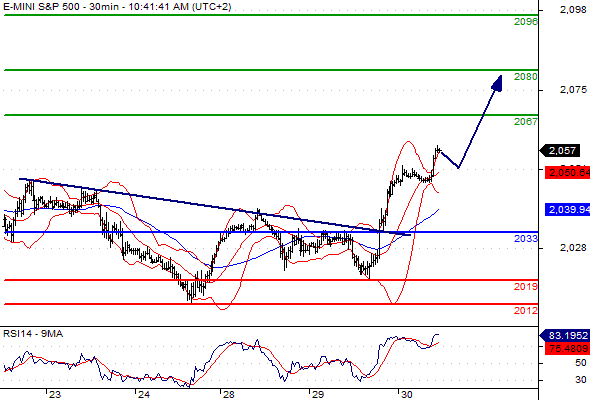Screen dimensions: 590x400
Task: Click the 2067 resistance level label
Action: [526, 122]
